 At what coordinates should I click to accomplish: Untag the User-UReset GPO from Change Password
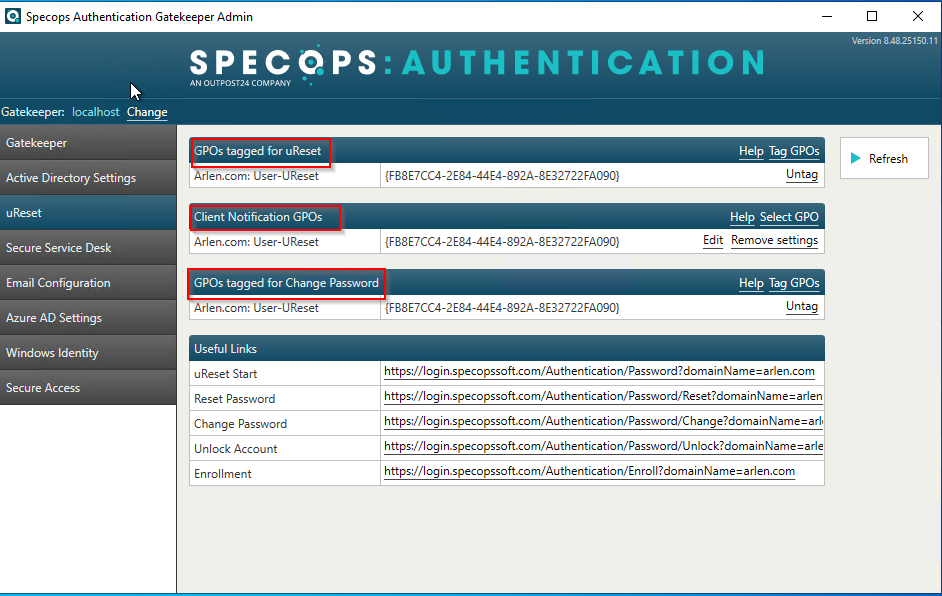point(802,306)
